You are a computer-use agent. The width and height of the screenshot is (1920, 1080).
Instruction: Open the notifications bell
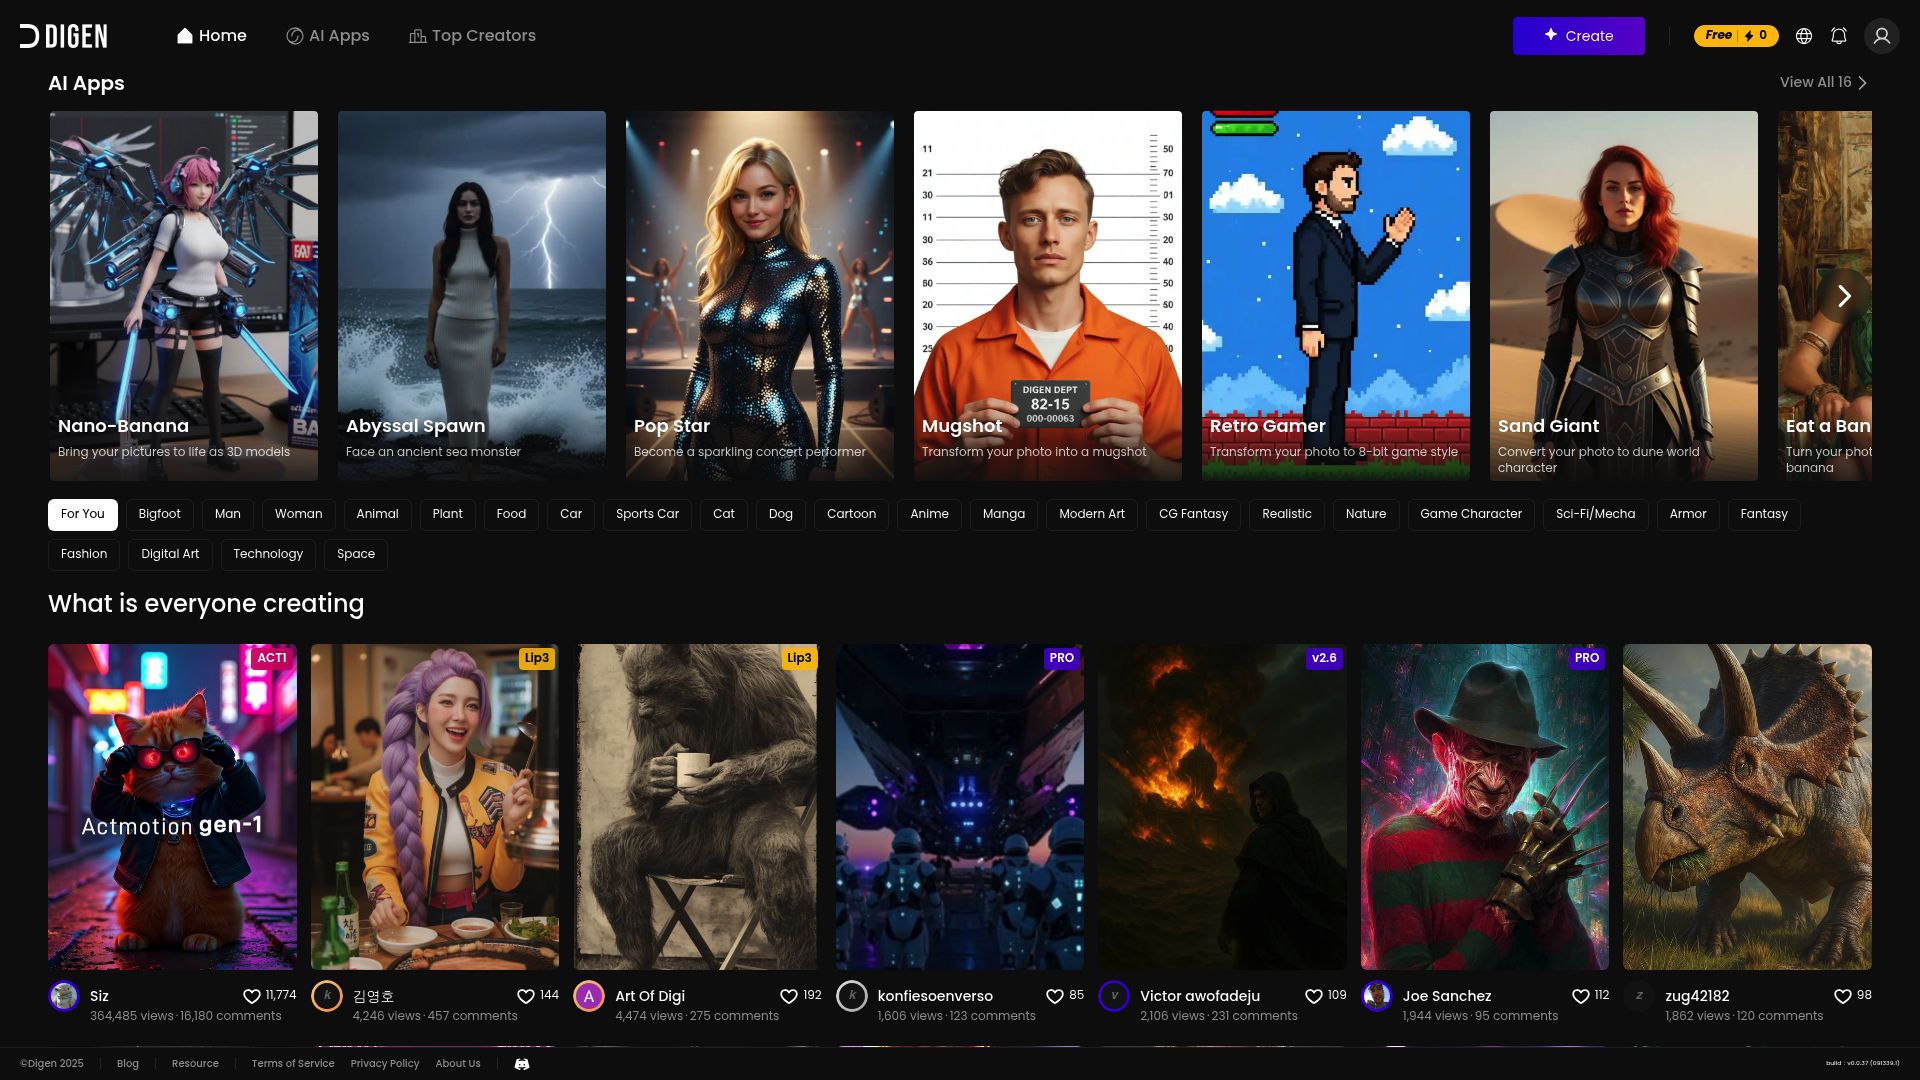pos(1838,36)
